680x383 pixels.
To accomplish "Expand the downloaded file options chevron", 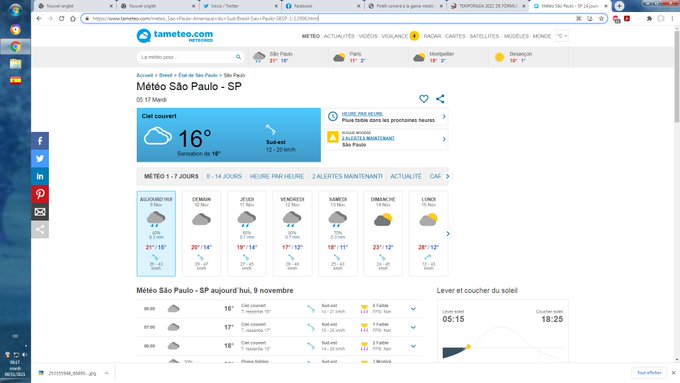I will click(107, 373).
